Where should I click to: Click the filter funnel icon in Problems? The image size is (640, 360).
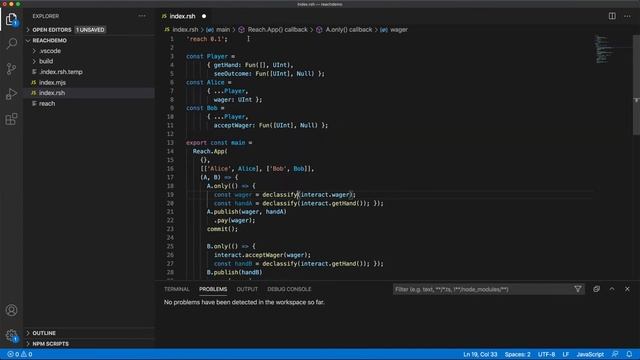coord(578,289)
